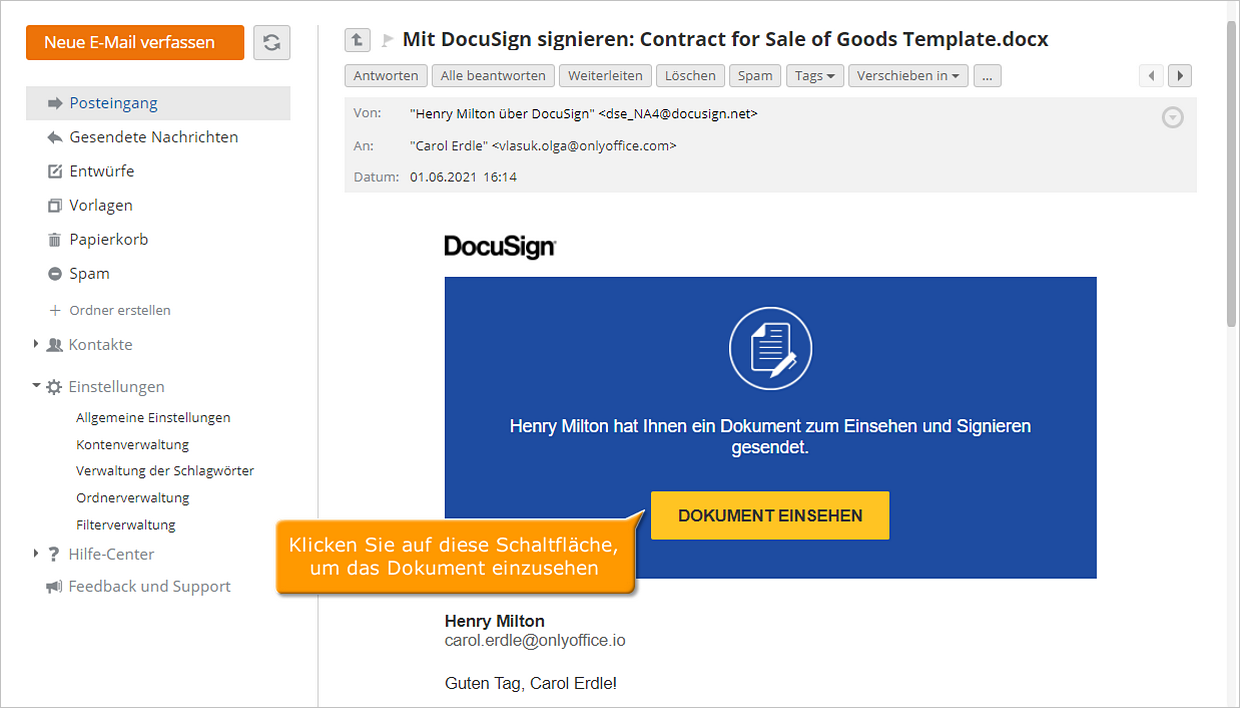The width and height of the screenshot is (1240, 708).
Task: Open Vorlagen folder
Action: coord(100,205)
